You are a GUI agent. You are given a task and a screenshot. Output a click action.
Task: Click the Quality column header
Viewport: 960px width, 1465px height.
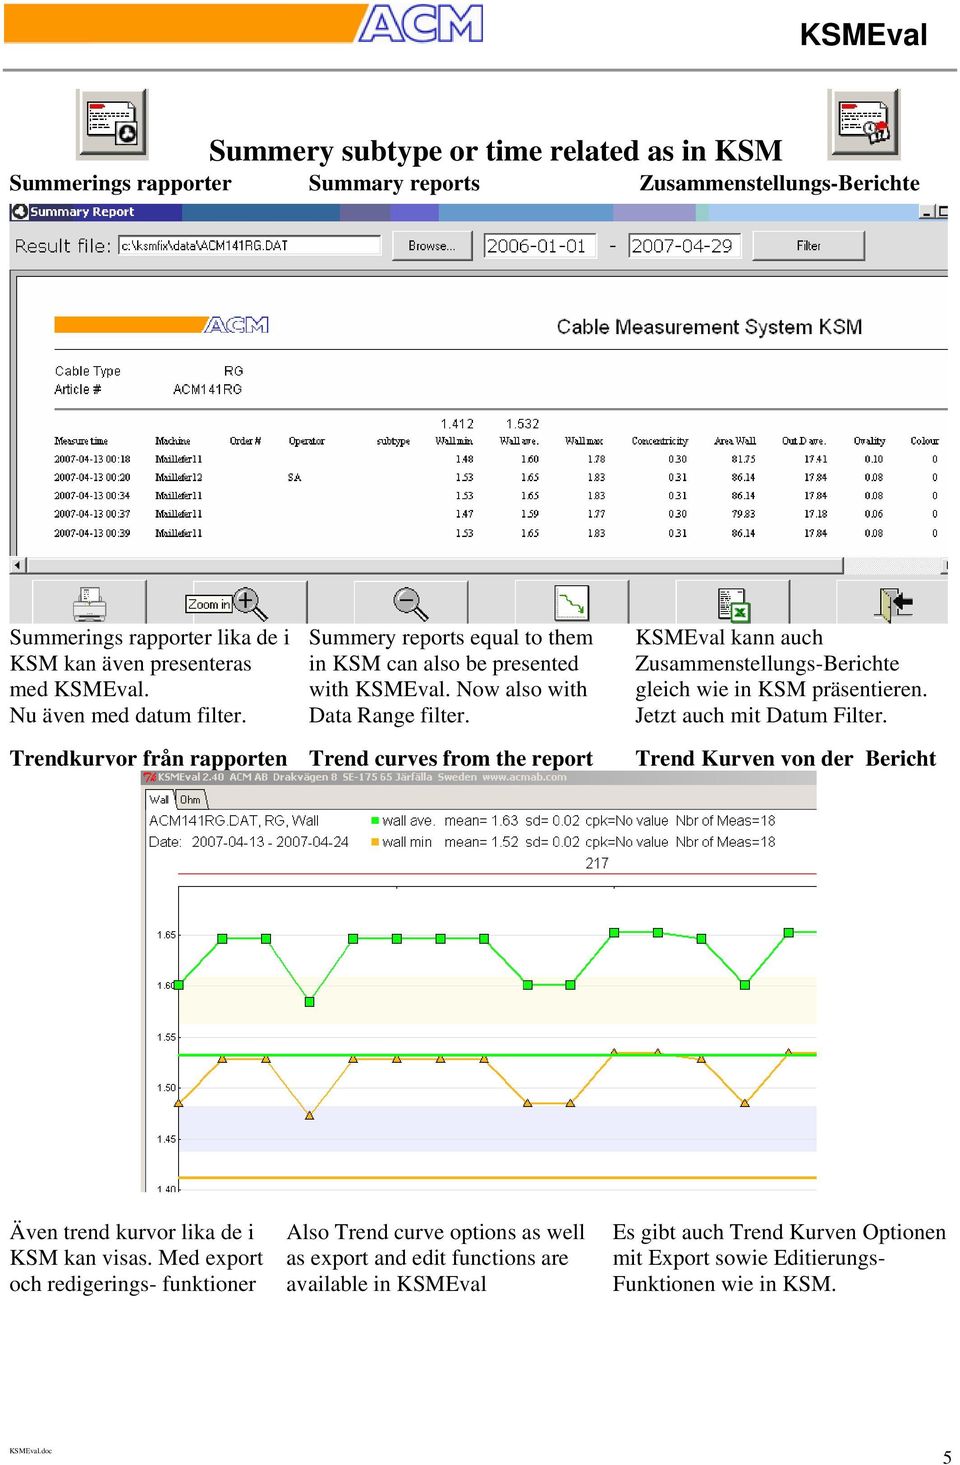tap(869, 441)
